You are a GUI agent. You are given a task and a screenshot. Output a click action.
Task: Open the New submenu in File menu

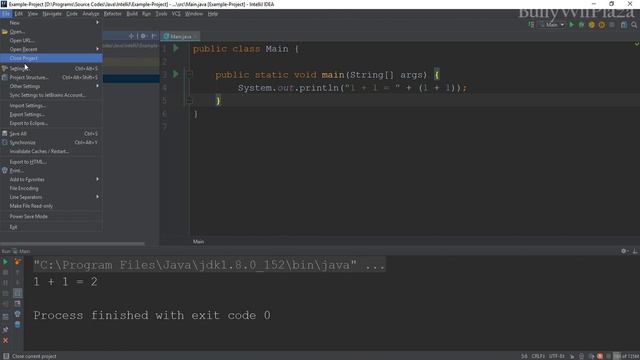(51, 23)
